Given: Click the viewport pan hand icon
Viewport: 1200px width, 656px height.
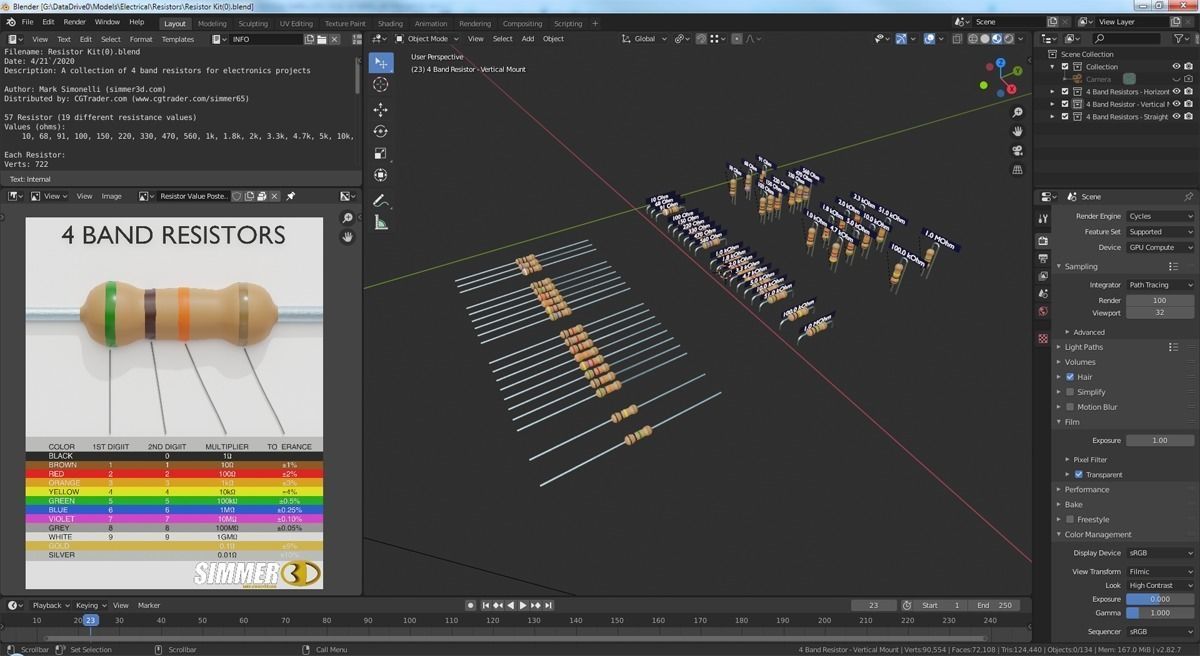Looking at the screenshot, I should (1017, 132).
